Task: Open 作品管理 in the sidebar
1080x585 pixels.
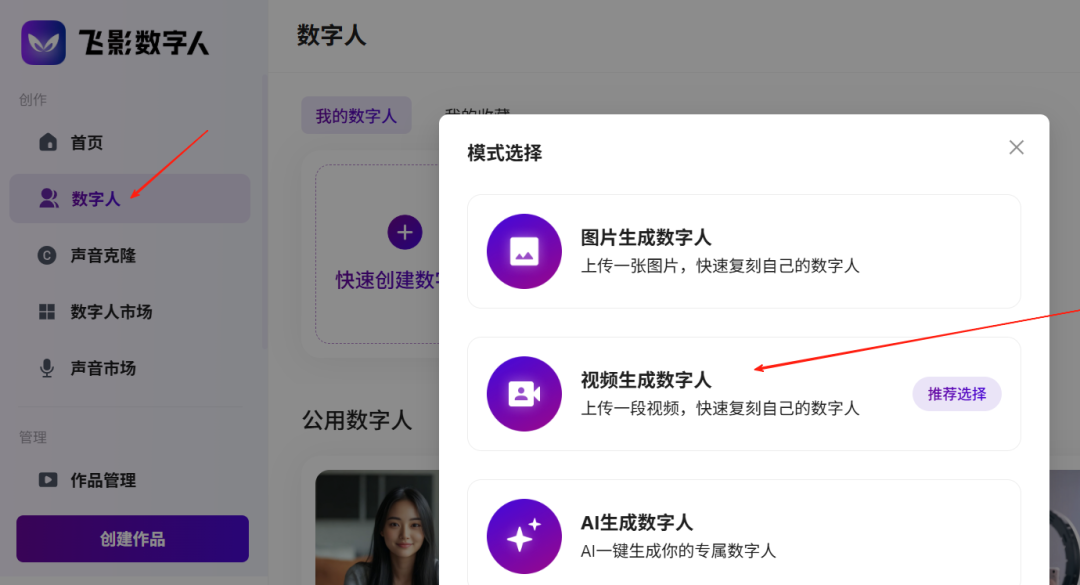Action: point(129,480)
